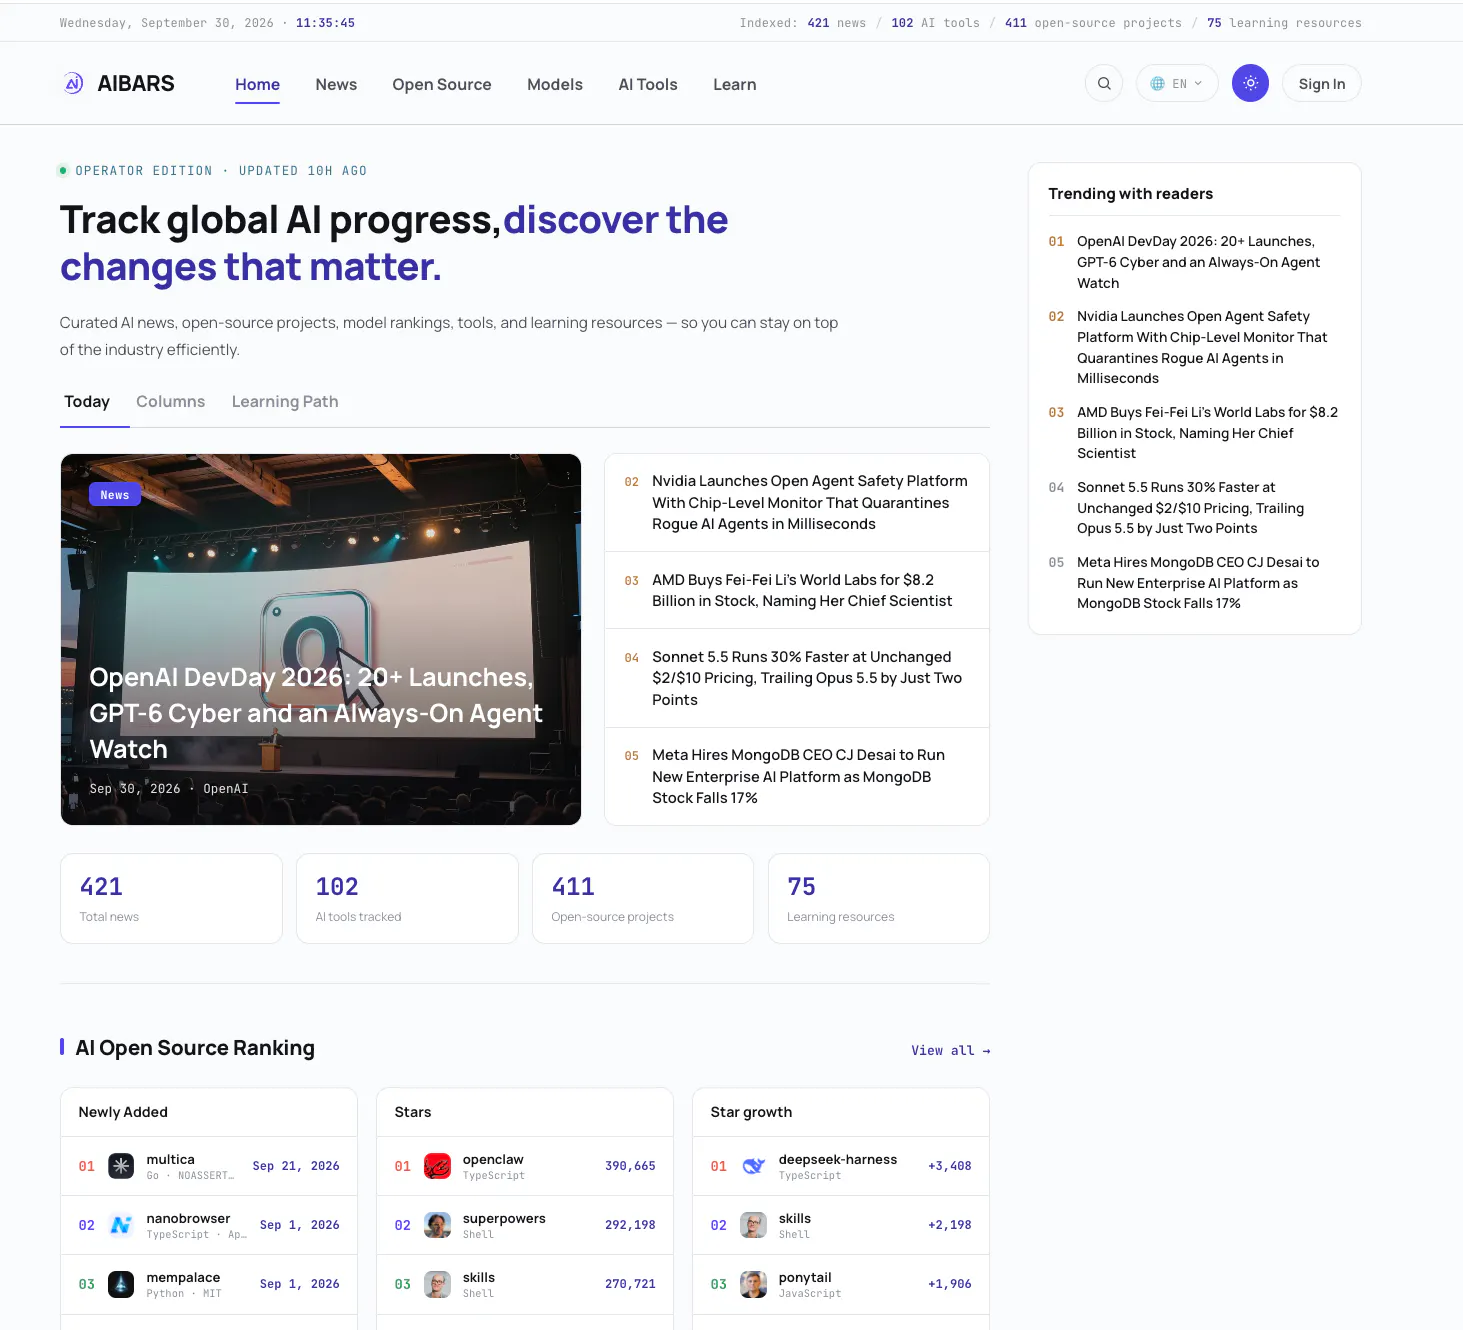Click the View all link
The image size is (1463, 1330).
tap(950, 1051)
